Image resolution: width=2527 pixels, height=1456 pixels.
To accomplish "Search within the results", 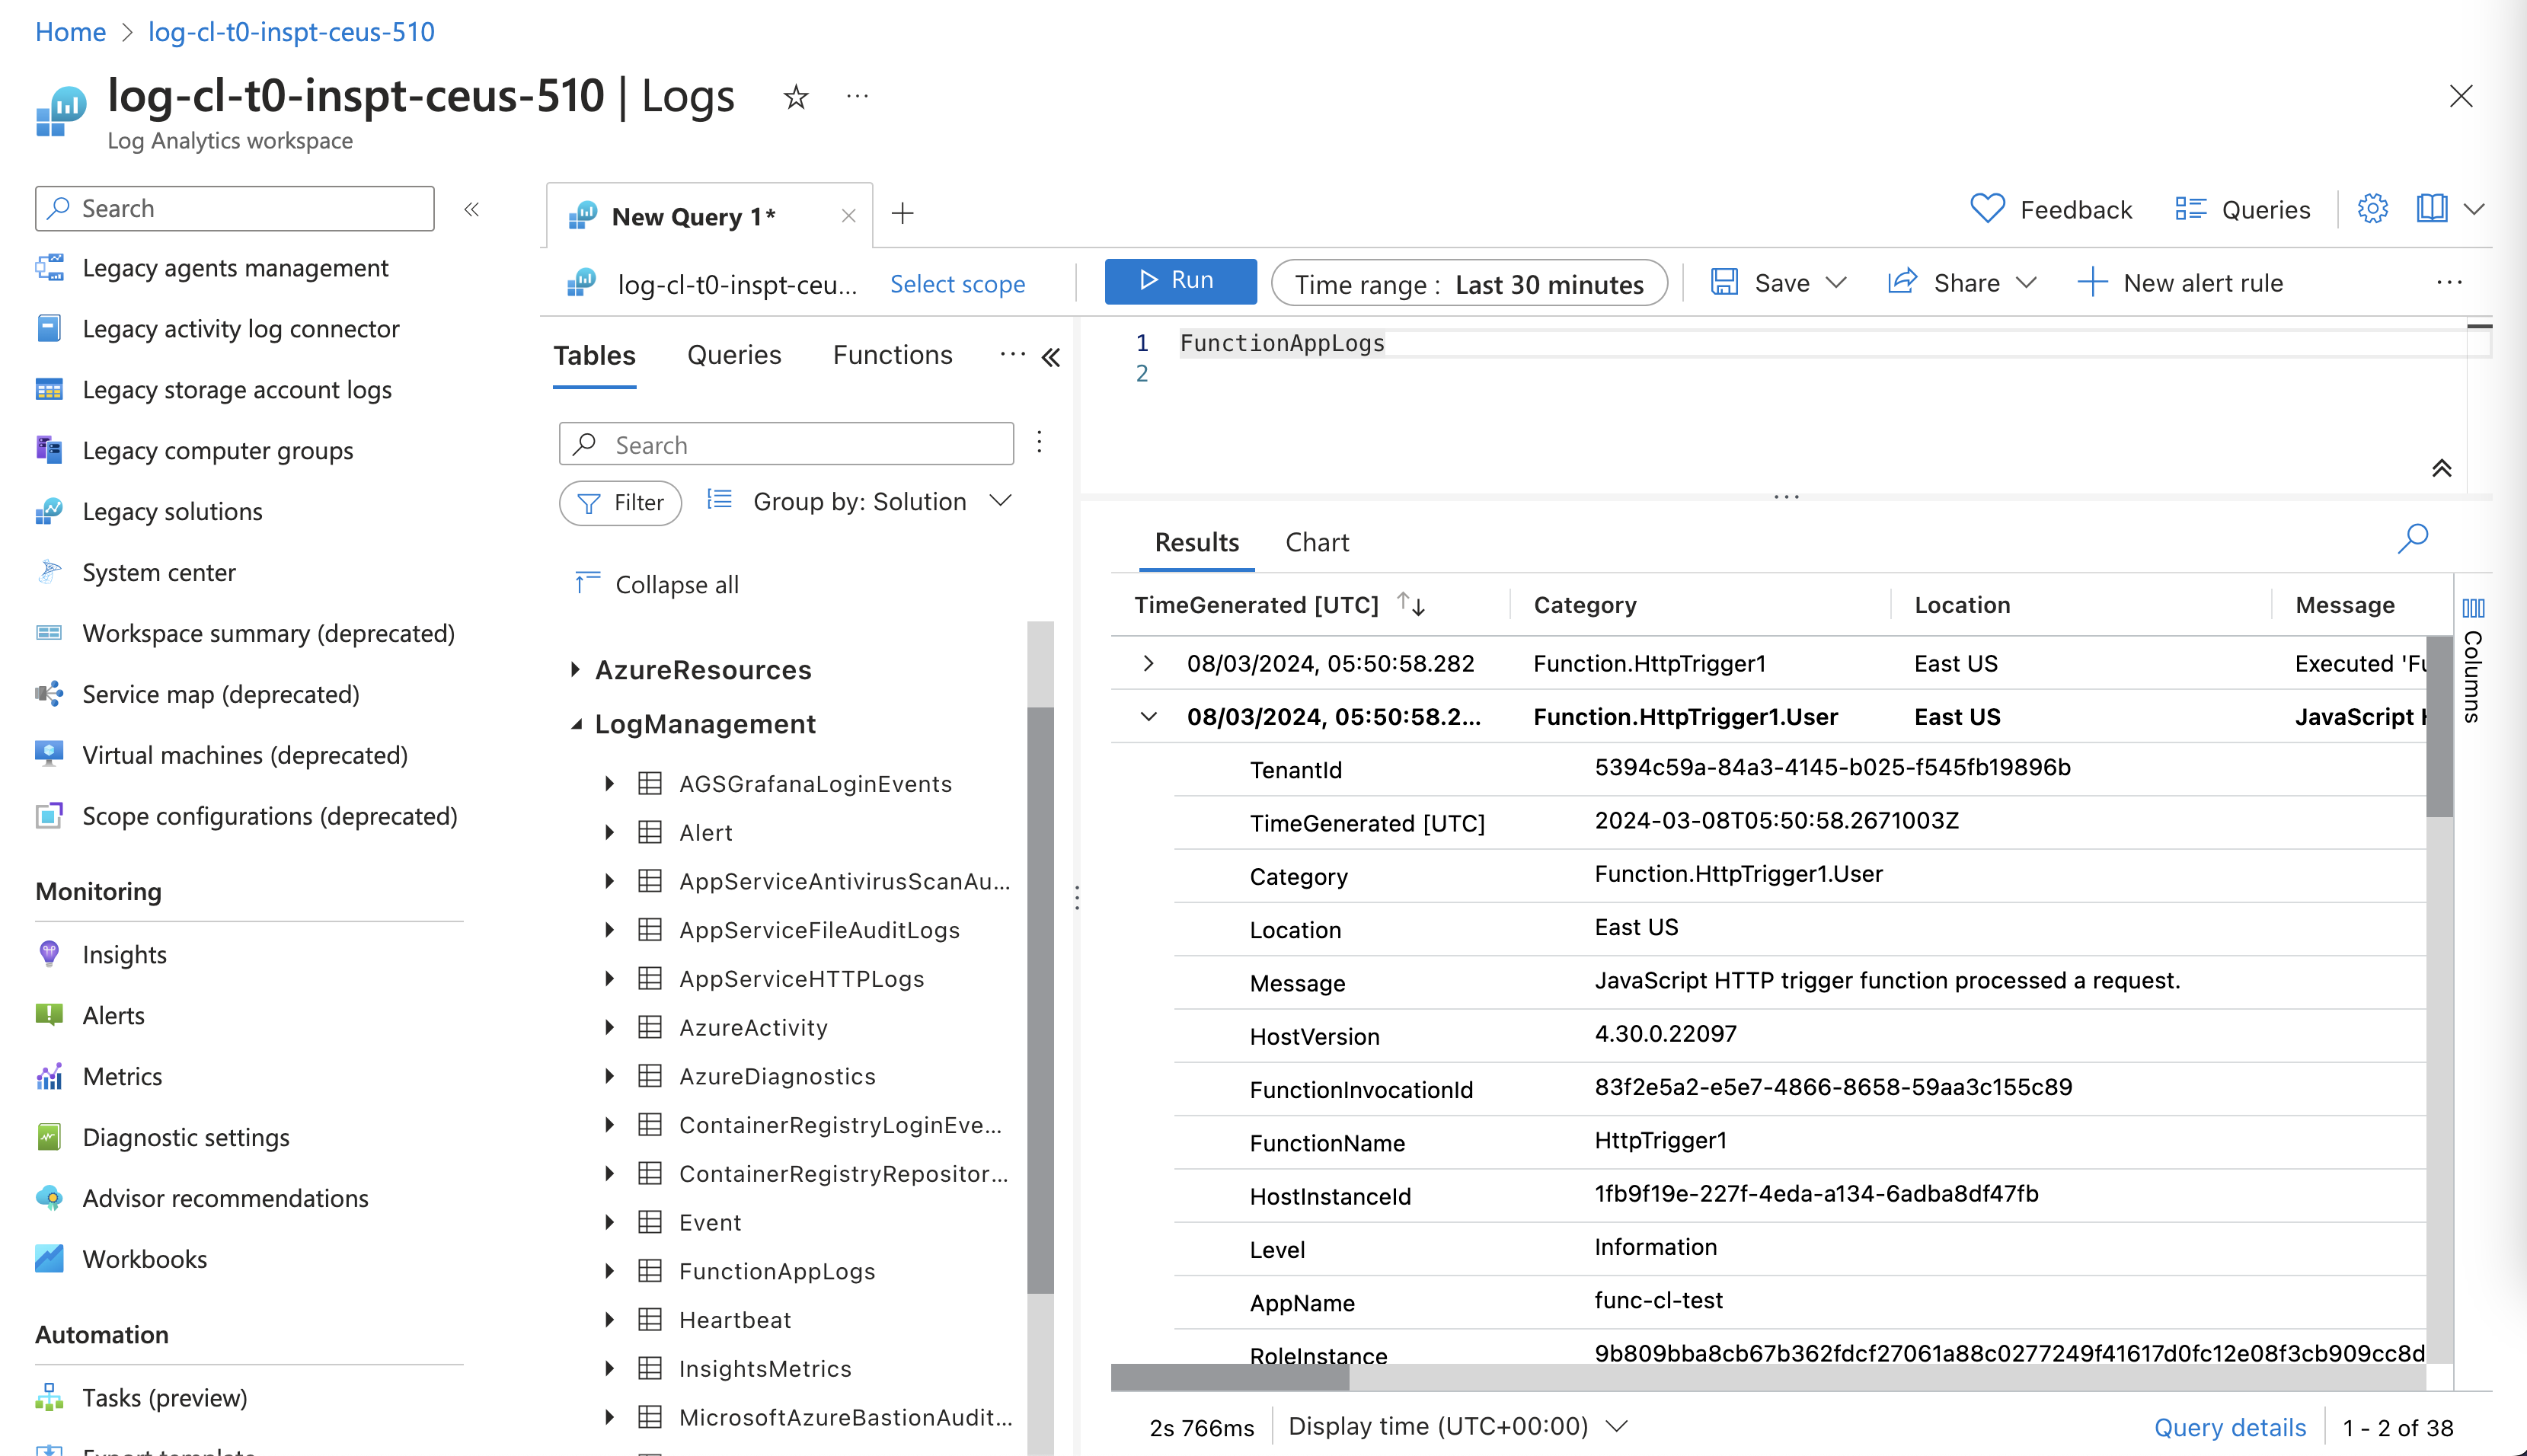I will pos(2412,538).
